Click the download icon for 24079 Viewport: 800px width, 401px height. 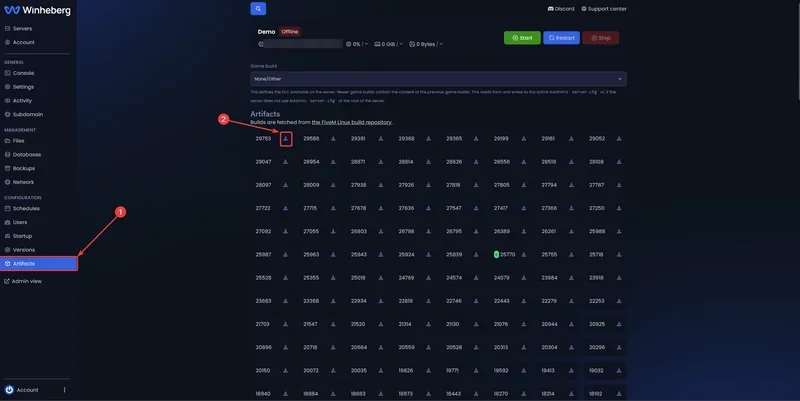pyautogui.click(x=523, y=278)
